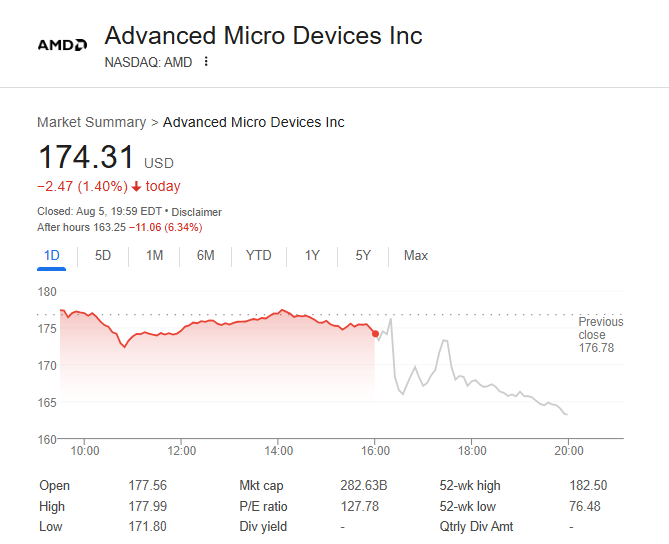Select the 1D chart range tab
Viewport: 669px width, 544px height.
[52, 256]
